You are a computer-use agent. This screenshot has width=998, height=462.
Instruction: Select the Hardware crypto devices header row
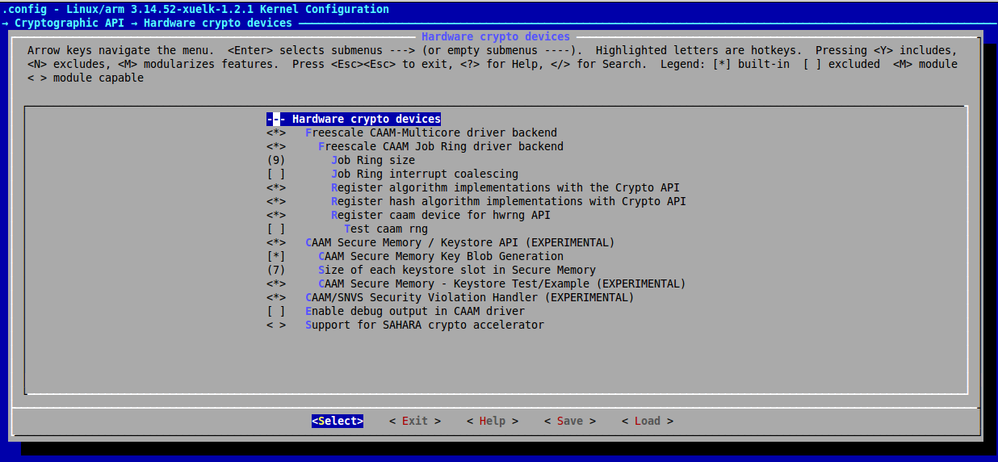pyautogui.click(x=353, y=119)
